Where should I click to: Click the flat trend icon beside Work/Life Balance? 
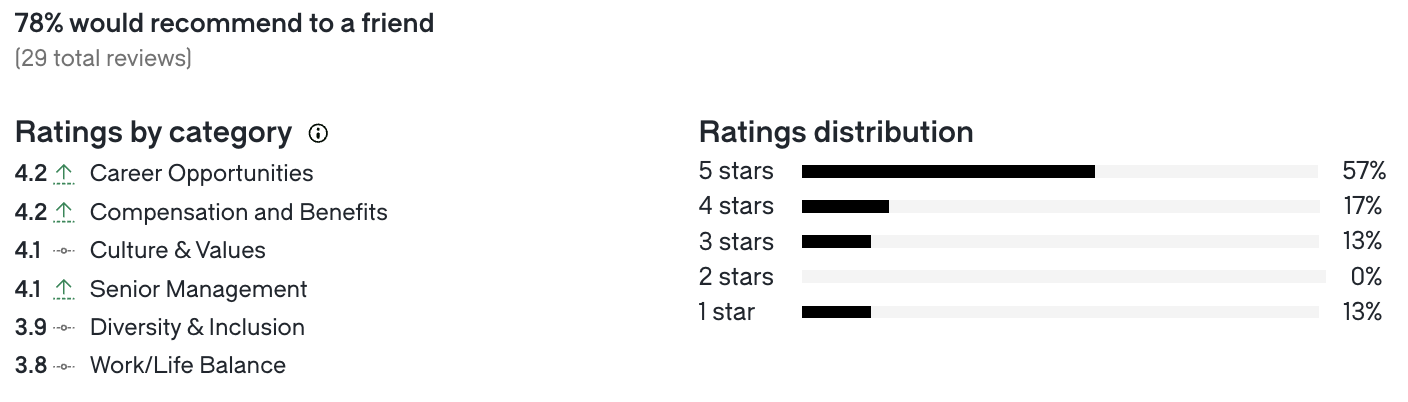(64, 366)
